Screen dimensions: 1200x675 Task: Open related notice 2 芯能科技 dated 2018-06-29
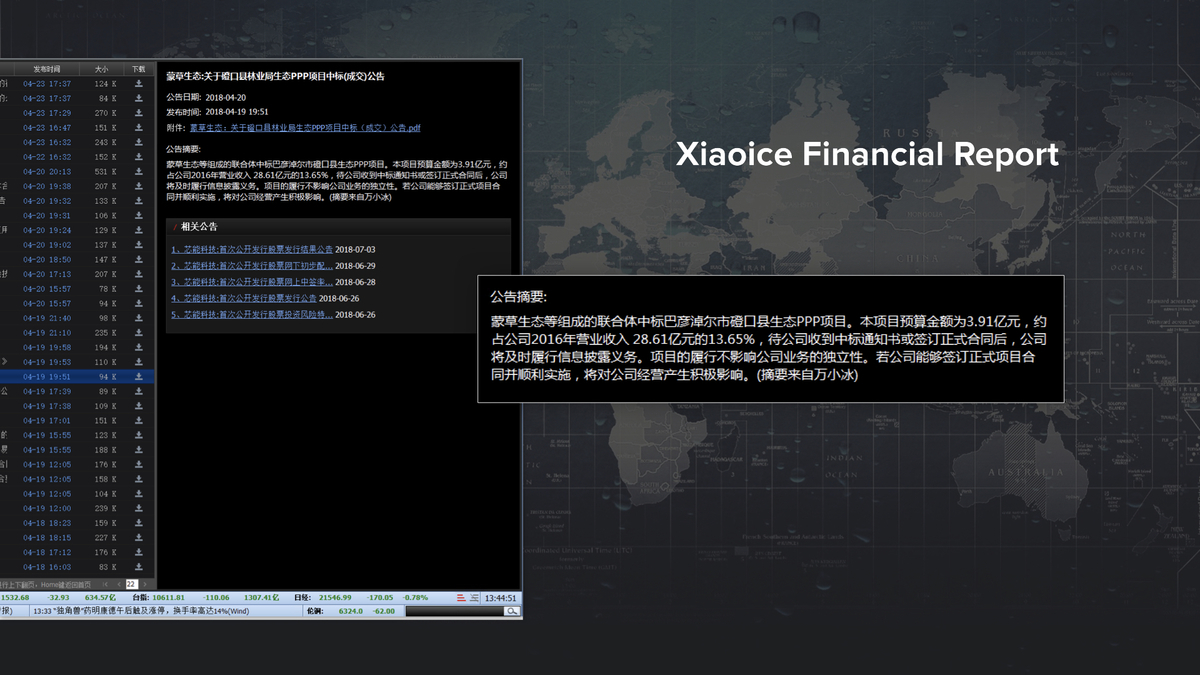[x=252, y=266]
